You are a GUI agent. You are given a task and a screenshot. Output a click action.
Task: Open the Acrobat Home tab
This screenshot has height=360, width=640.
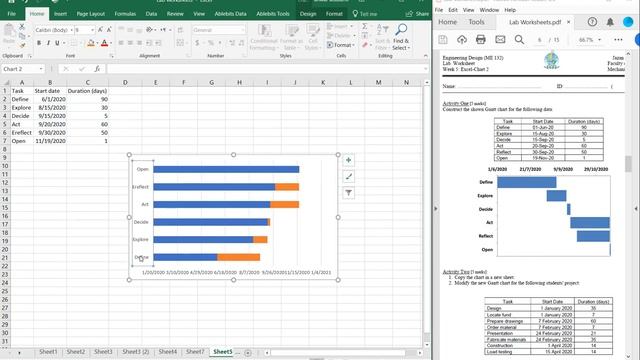(447, 22)
